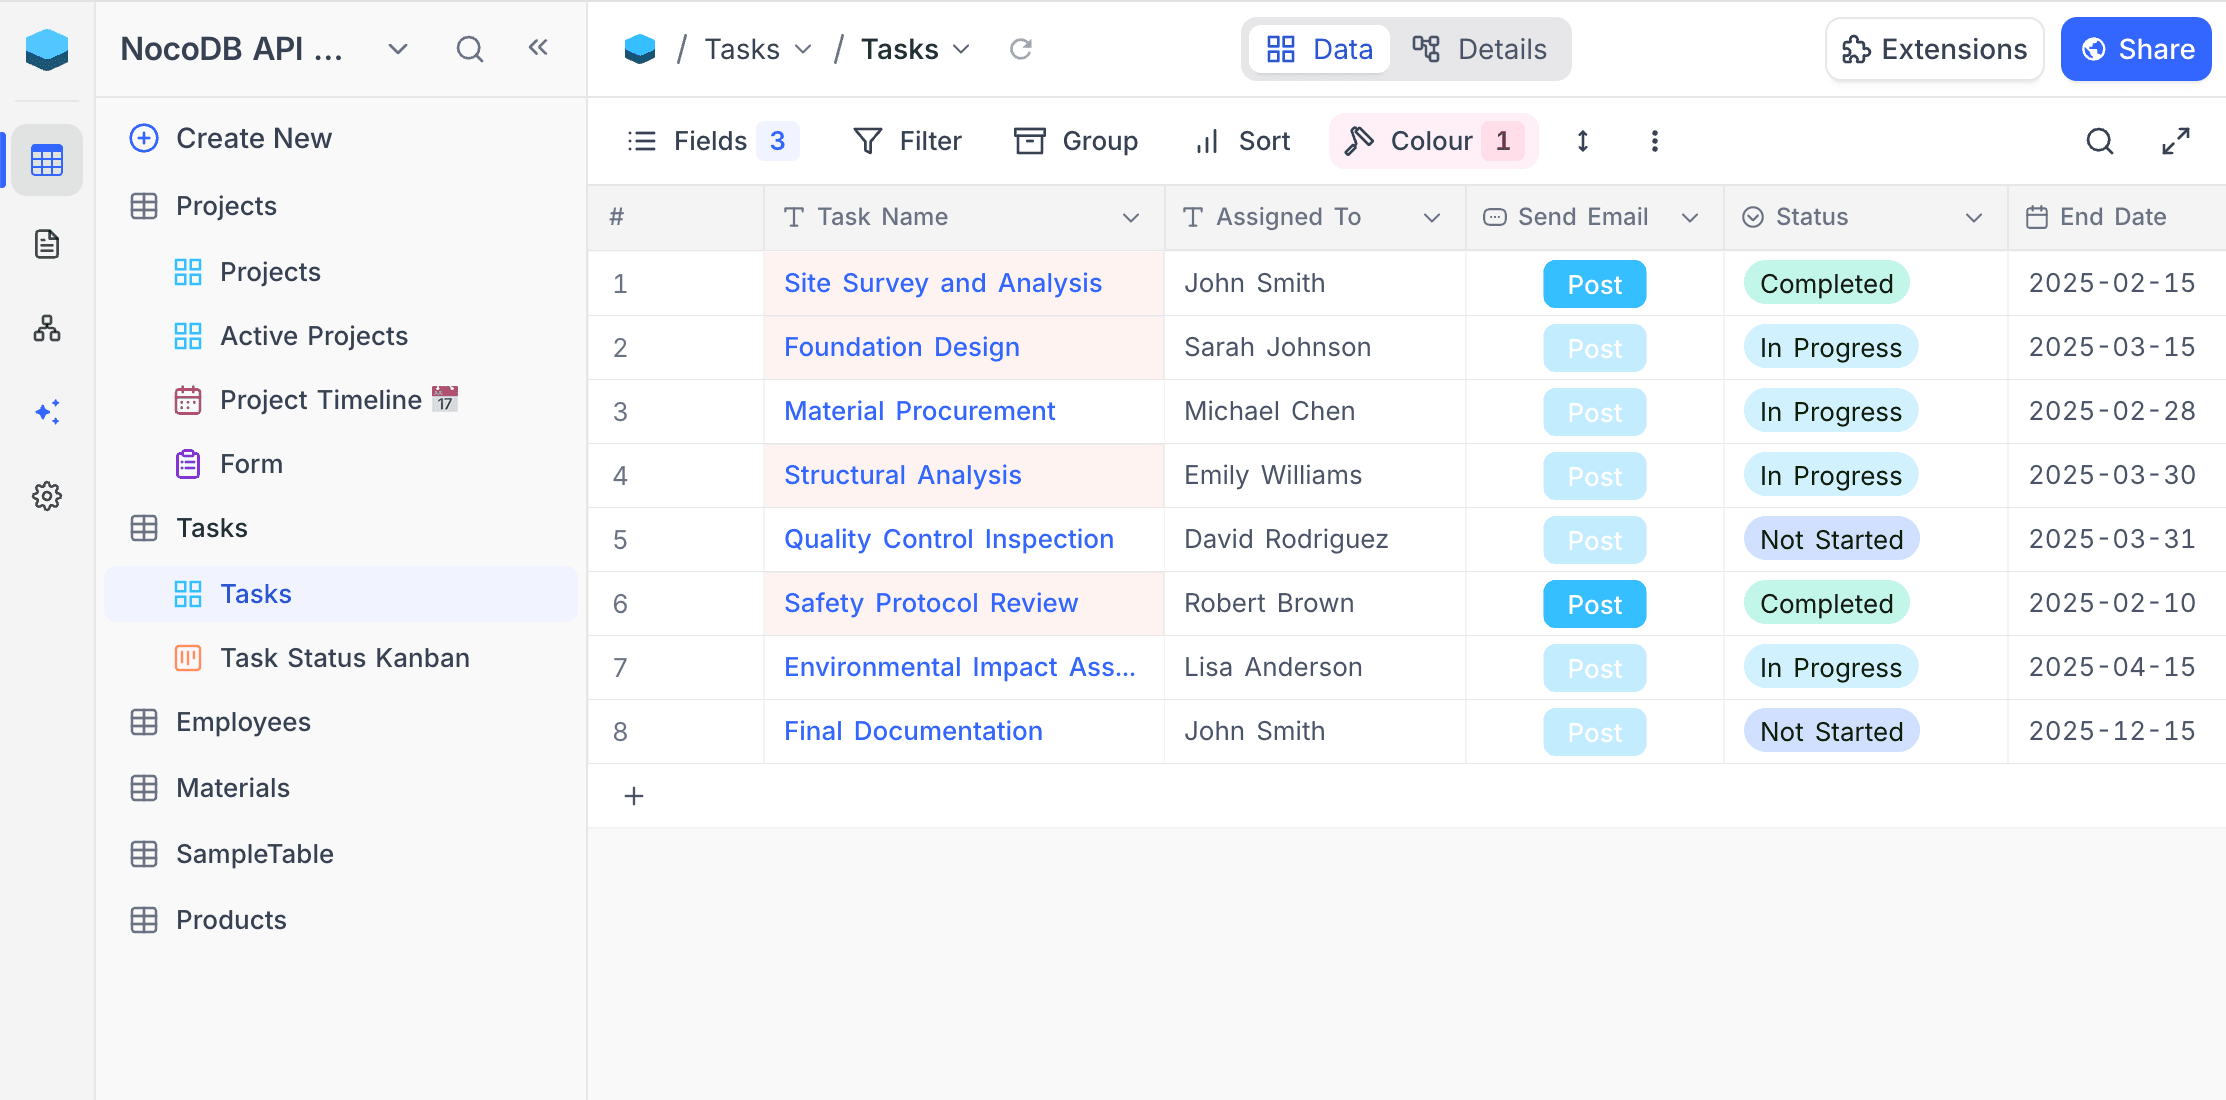Expand the Task Name column dropdown
Screen dimensions: 2226x1100
(x=1131, y=217)
